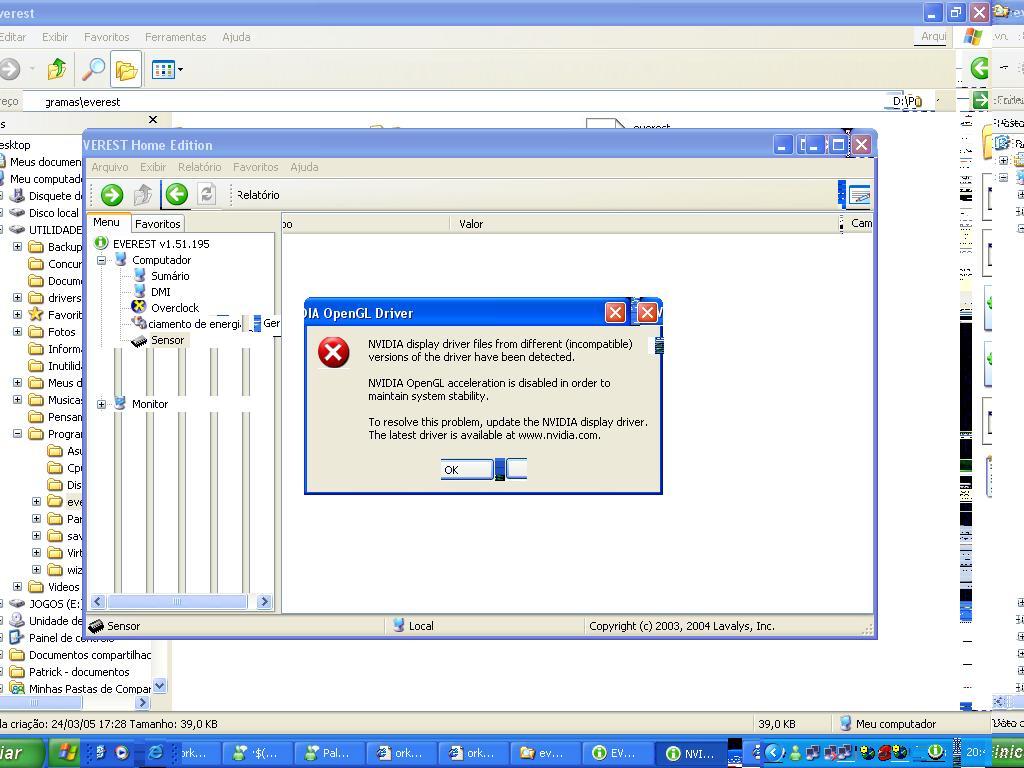
Task: Select the Sumário item in EVEREST tree
Action: [170, 276]
